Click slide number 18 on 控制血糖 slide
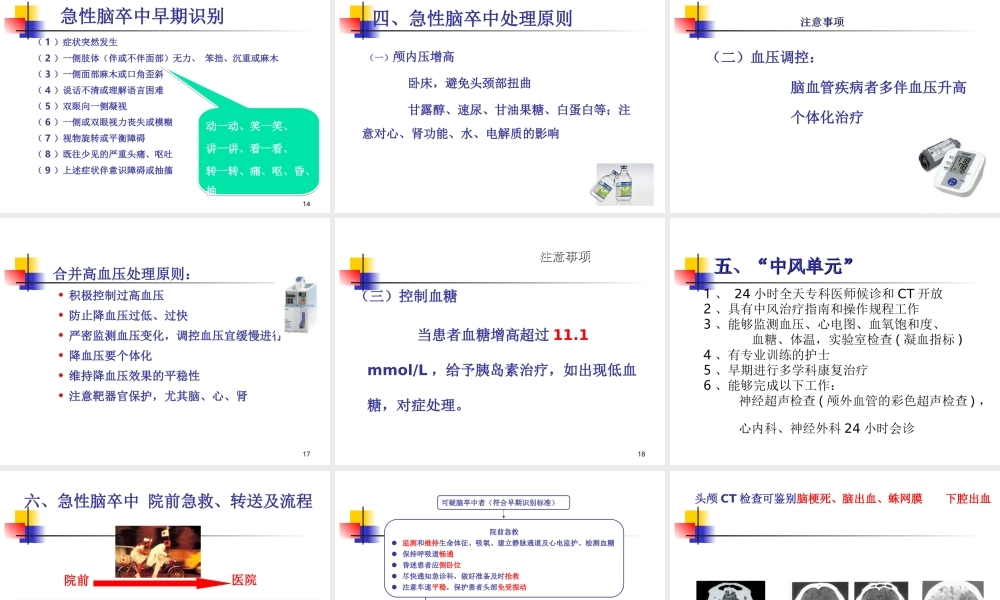 pos(640,452)
